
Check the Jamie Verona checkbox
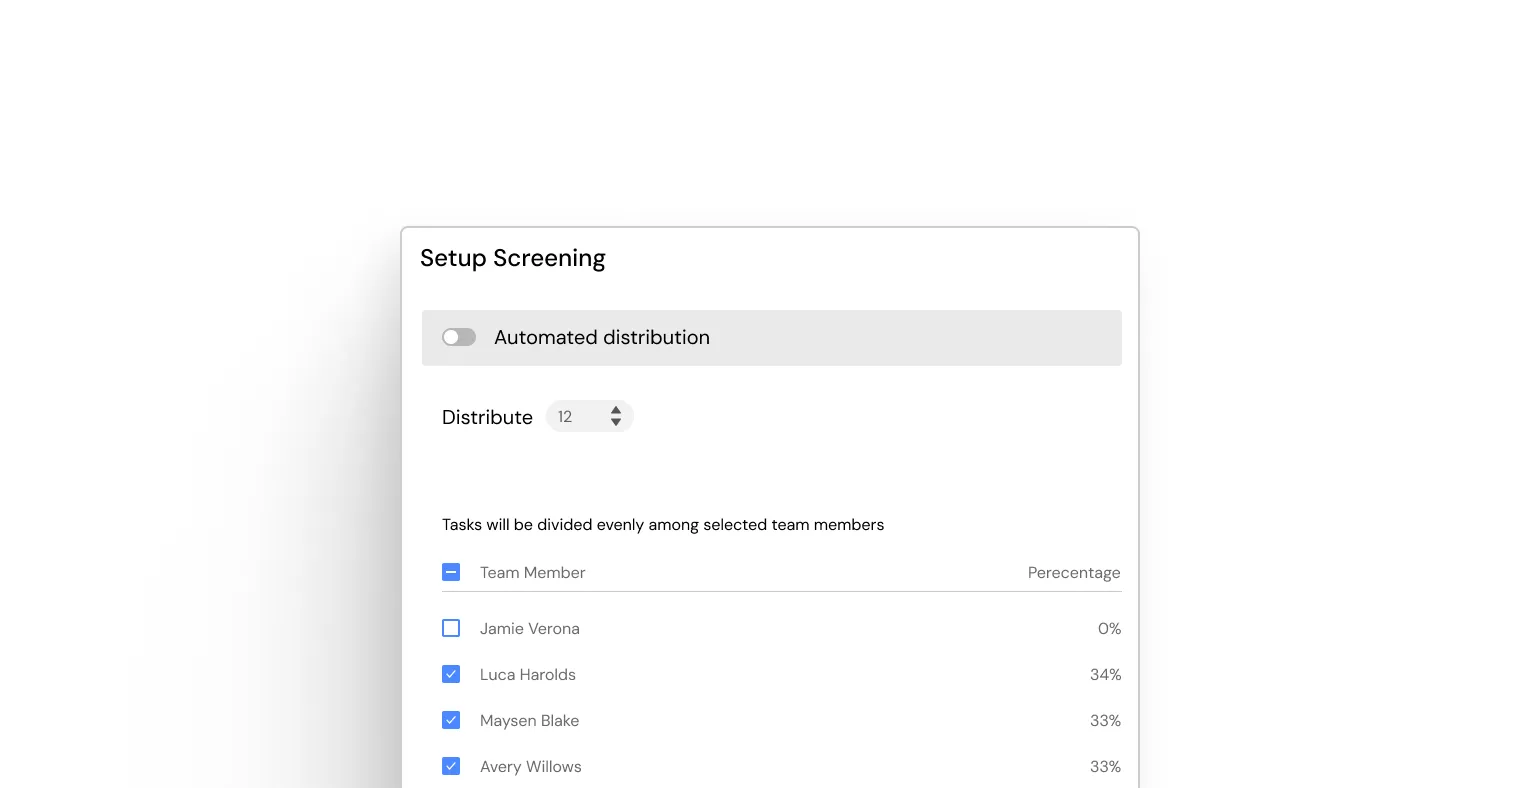pyautogui.click(x=451, y=628)
